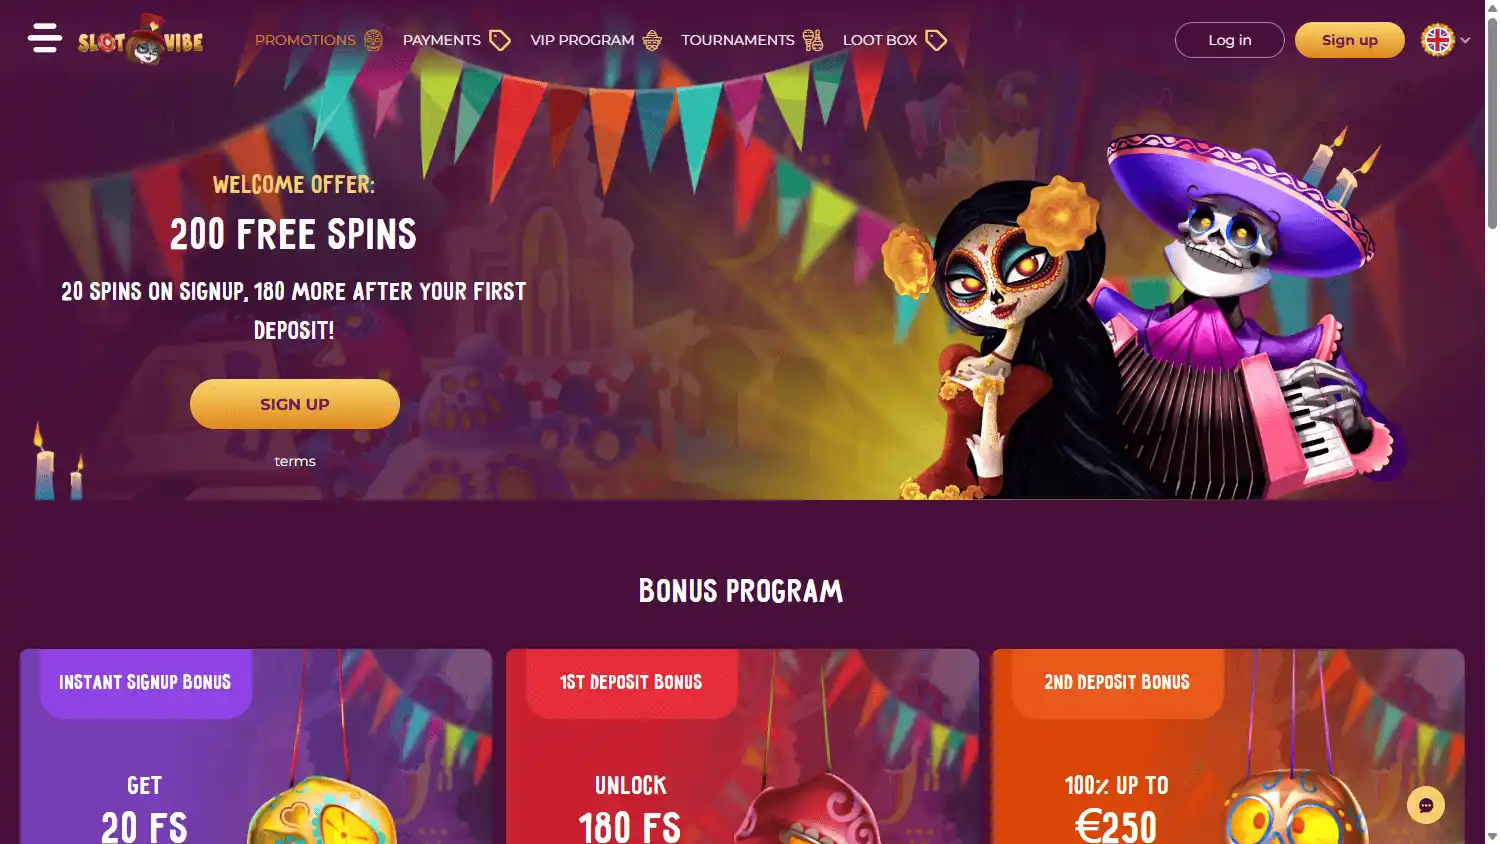
Task: Open the welcome offer terms link
Action: point(295,461)
